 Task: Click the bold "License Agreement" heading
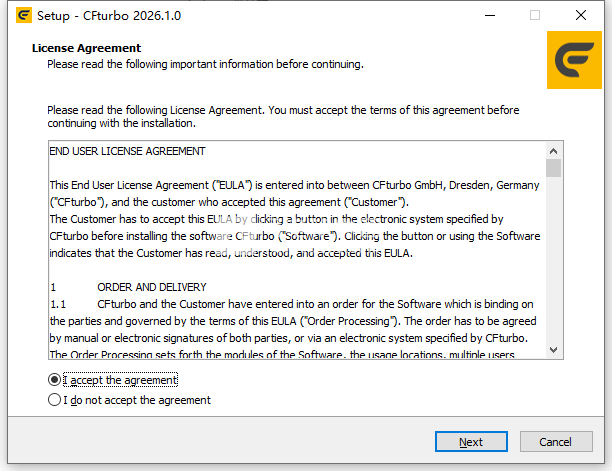[86, 48]
